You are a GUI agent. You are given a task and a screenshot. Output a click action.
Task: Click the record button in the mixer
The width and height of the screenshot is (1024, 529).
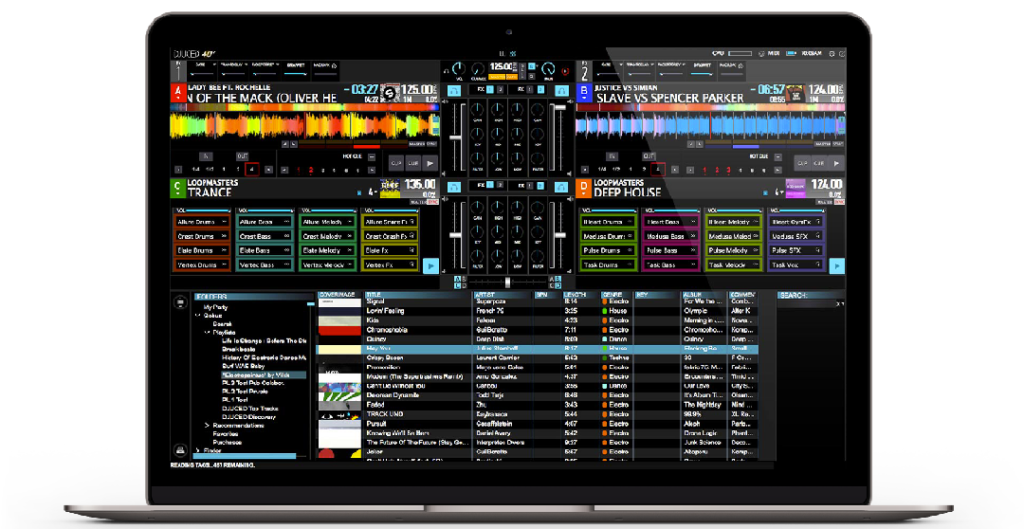(x=566, y=71)
